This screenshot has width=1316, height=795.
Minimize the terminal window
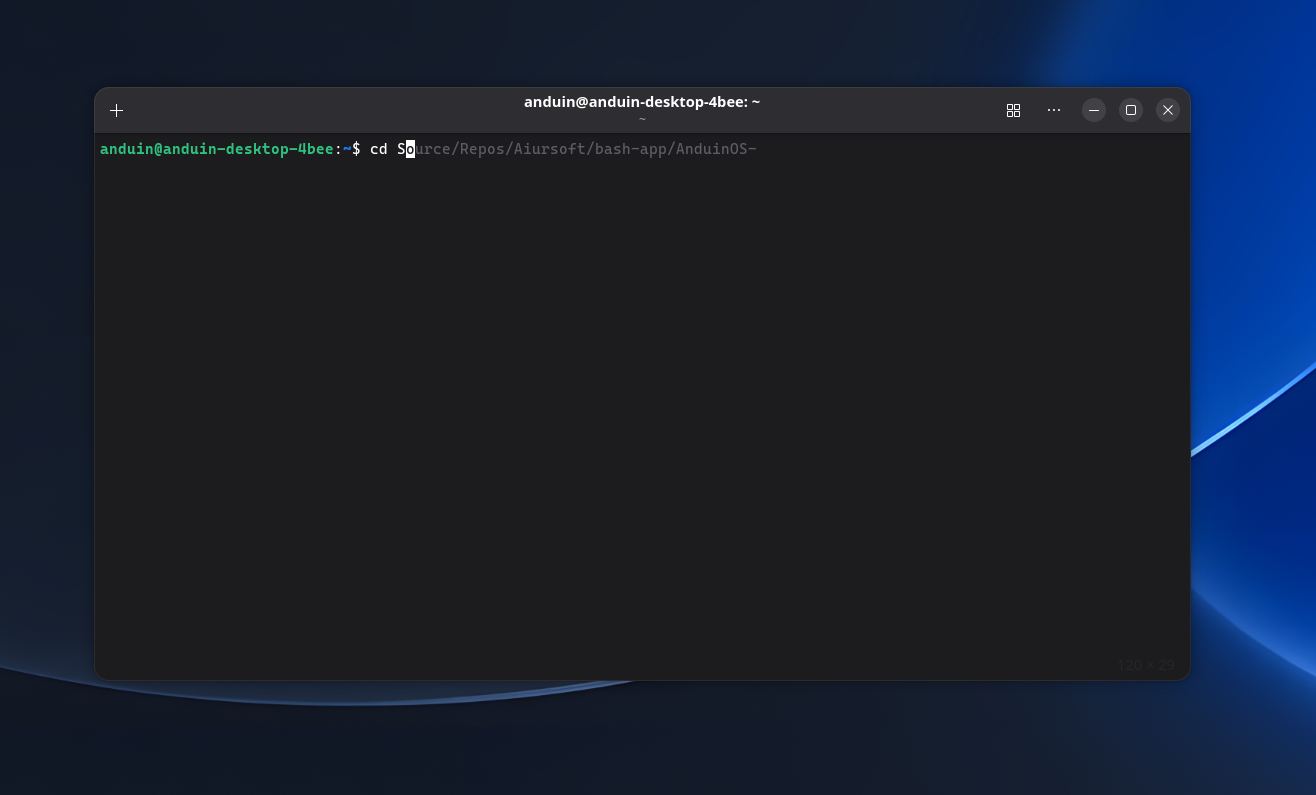1094,110
